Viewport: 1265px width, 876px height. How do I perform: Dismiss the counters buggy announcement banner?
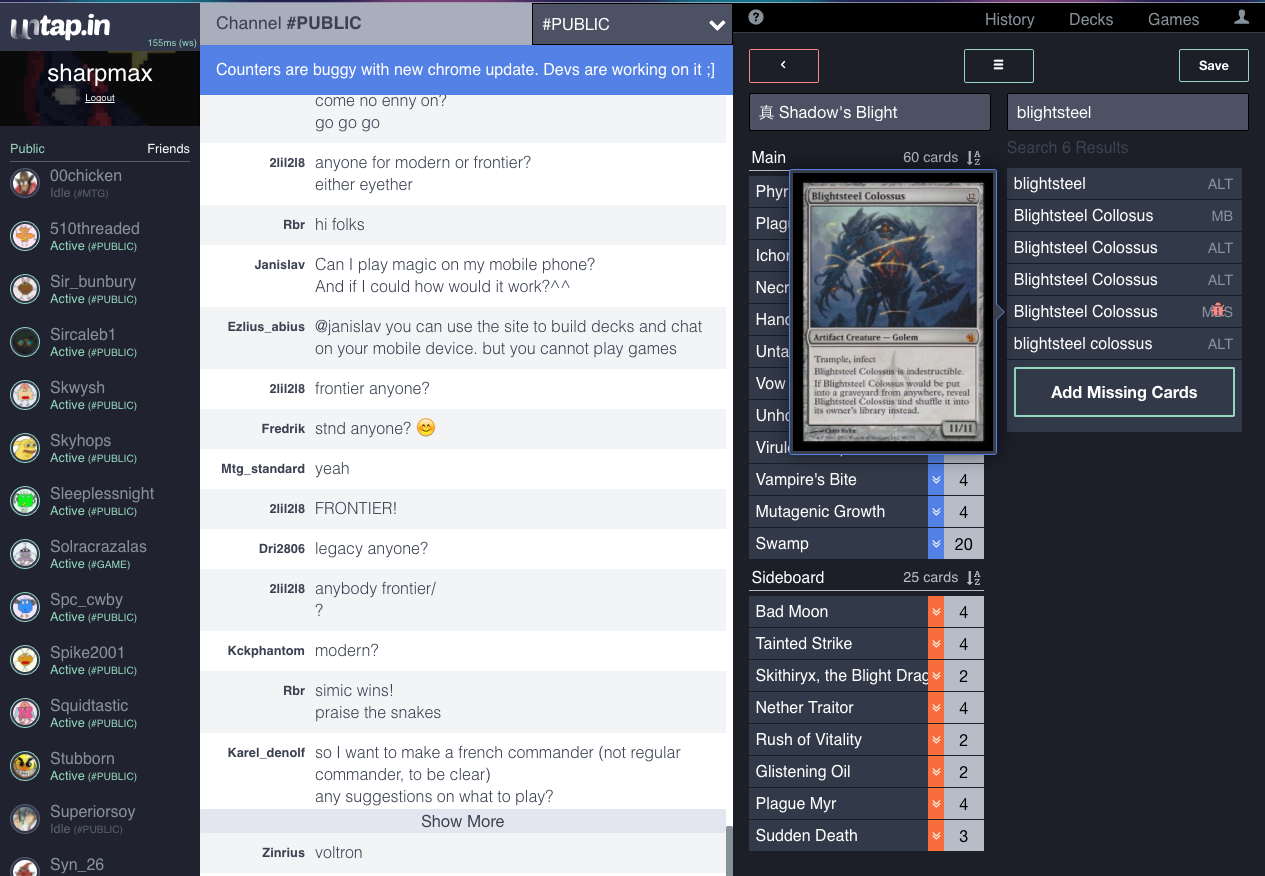tap(466, 70)
